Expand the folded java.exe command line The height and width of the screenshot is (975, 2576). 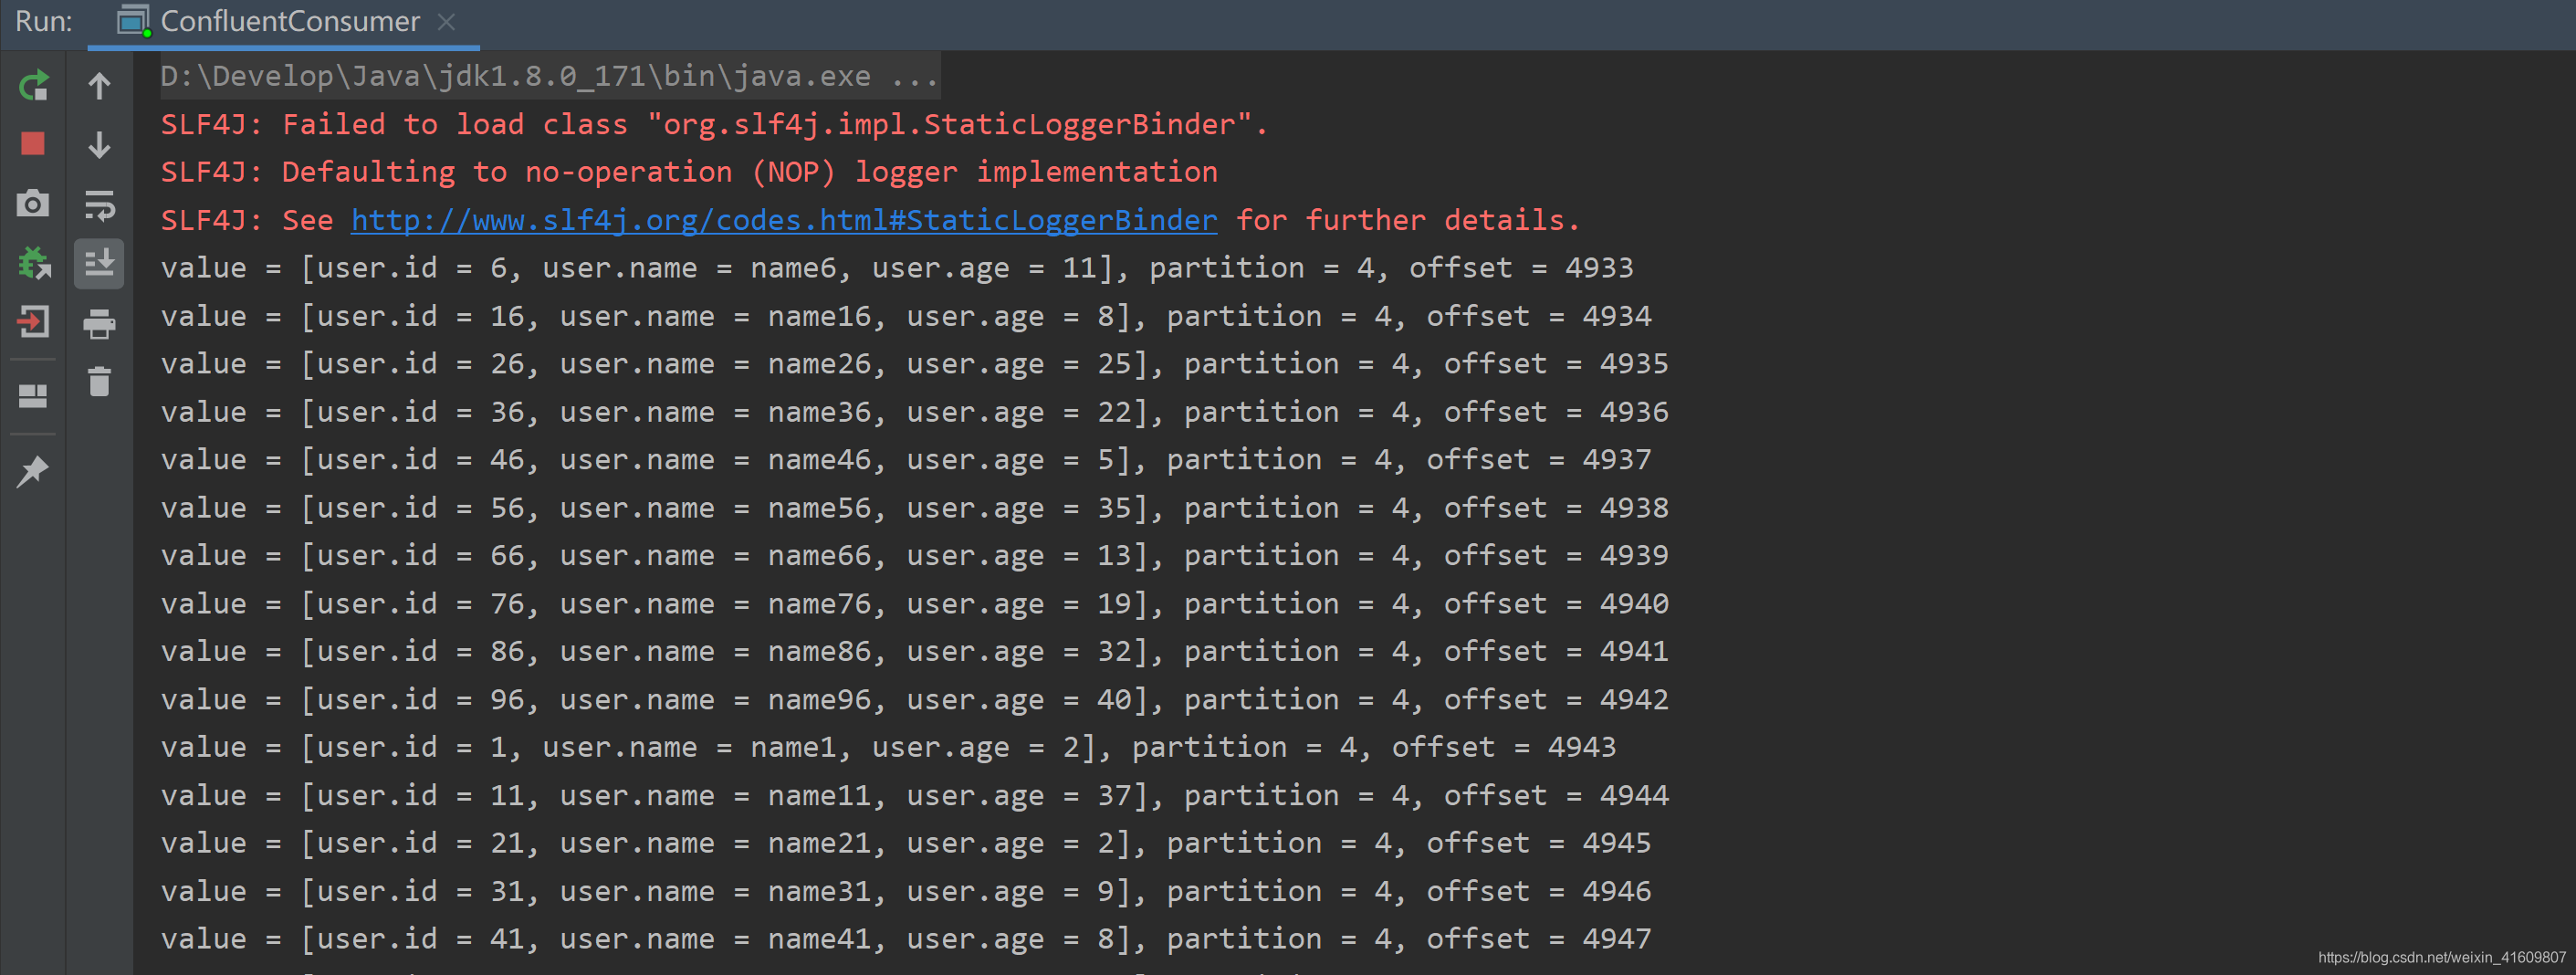[x=550, y=76]
